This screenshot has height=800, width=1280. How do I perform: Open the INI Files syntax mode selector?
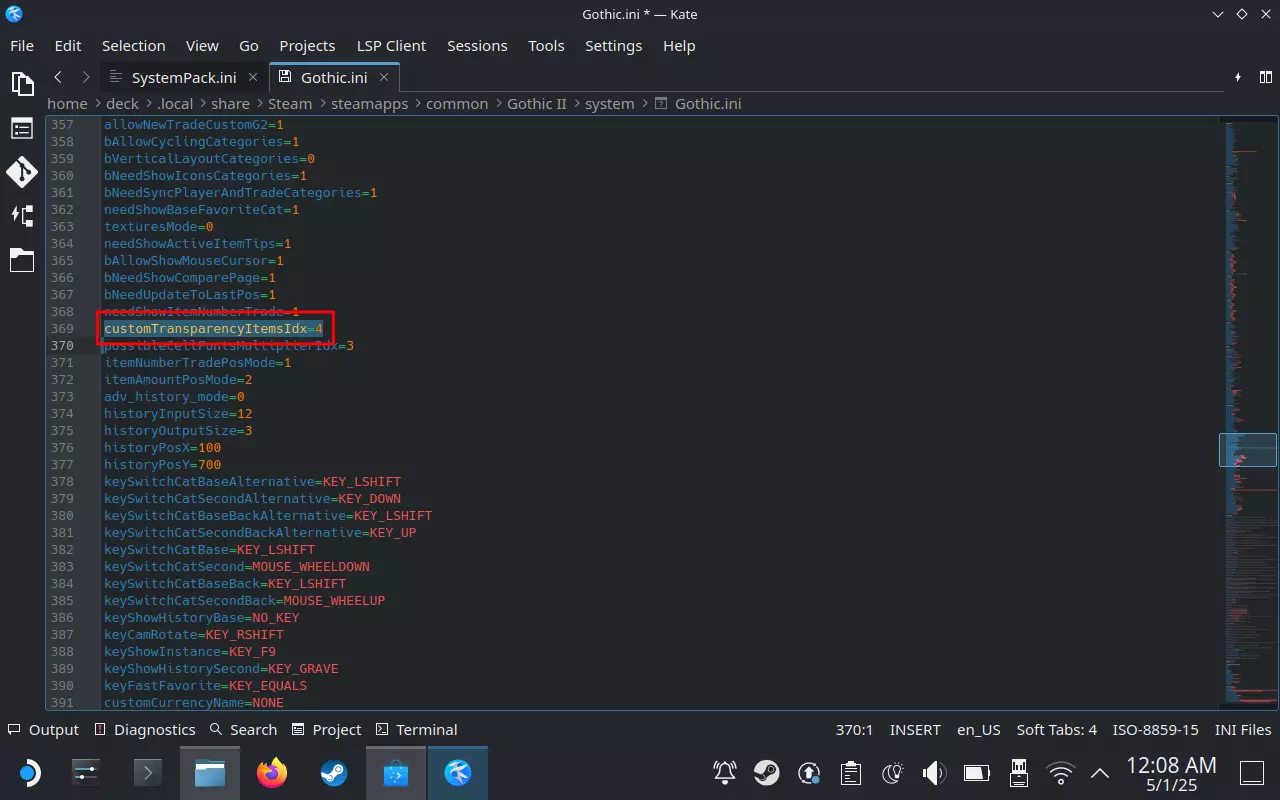[1243, 730]
